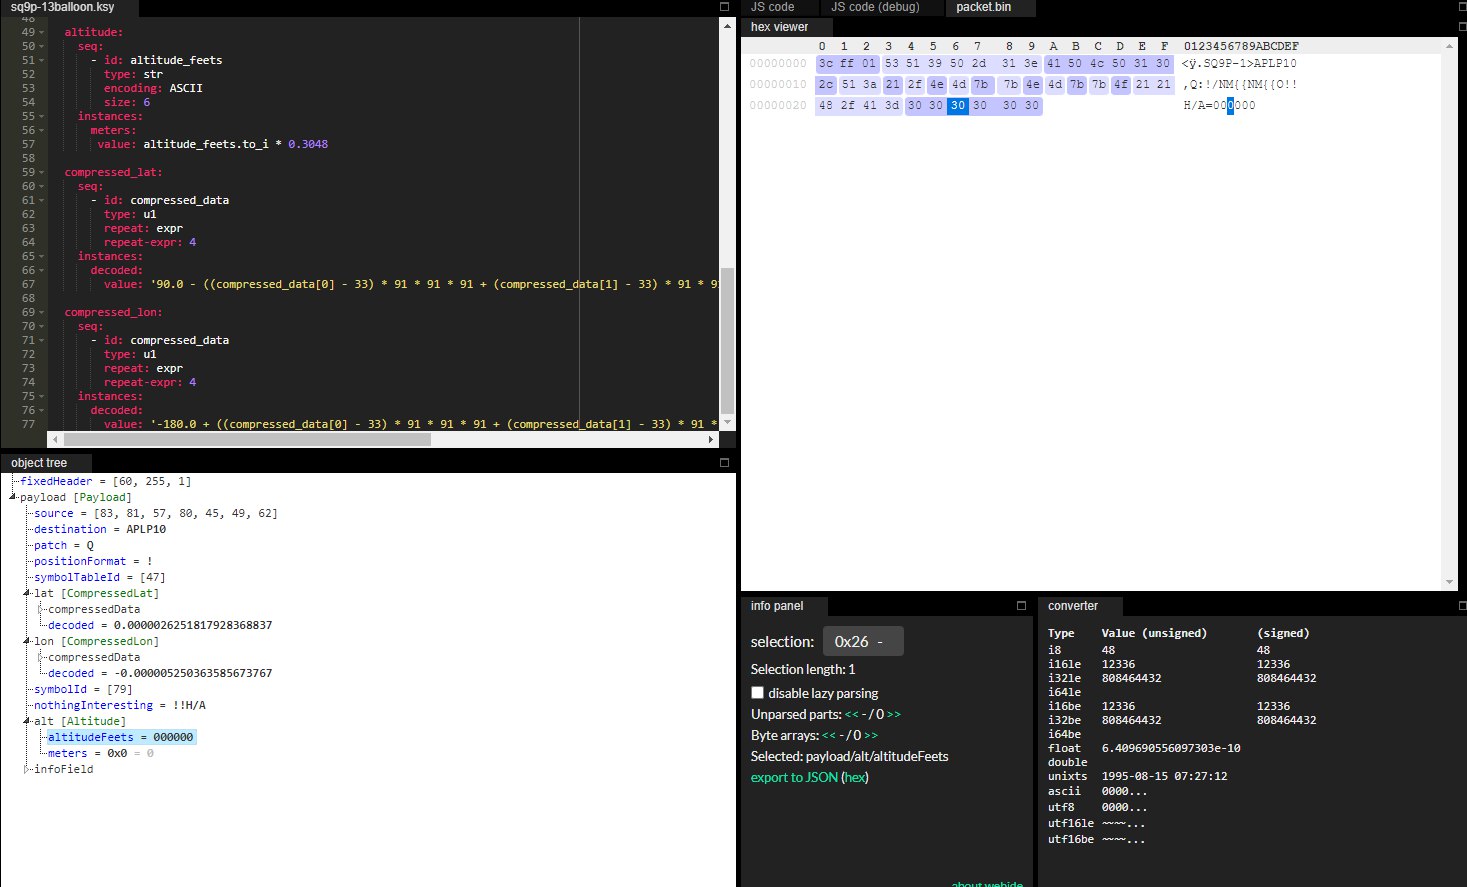This screenshot has width=1467, height=887.
Task: Expand the infoField tree node
Action: coord(27,769)
